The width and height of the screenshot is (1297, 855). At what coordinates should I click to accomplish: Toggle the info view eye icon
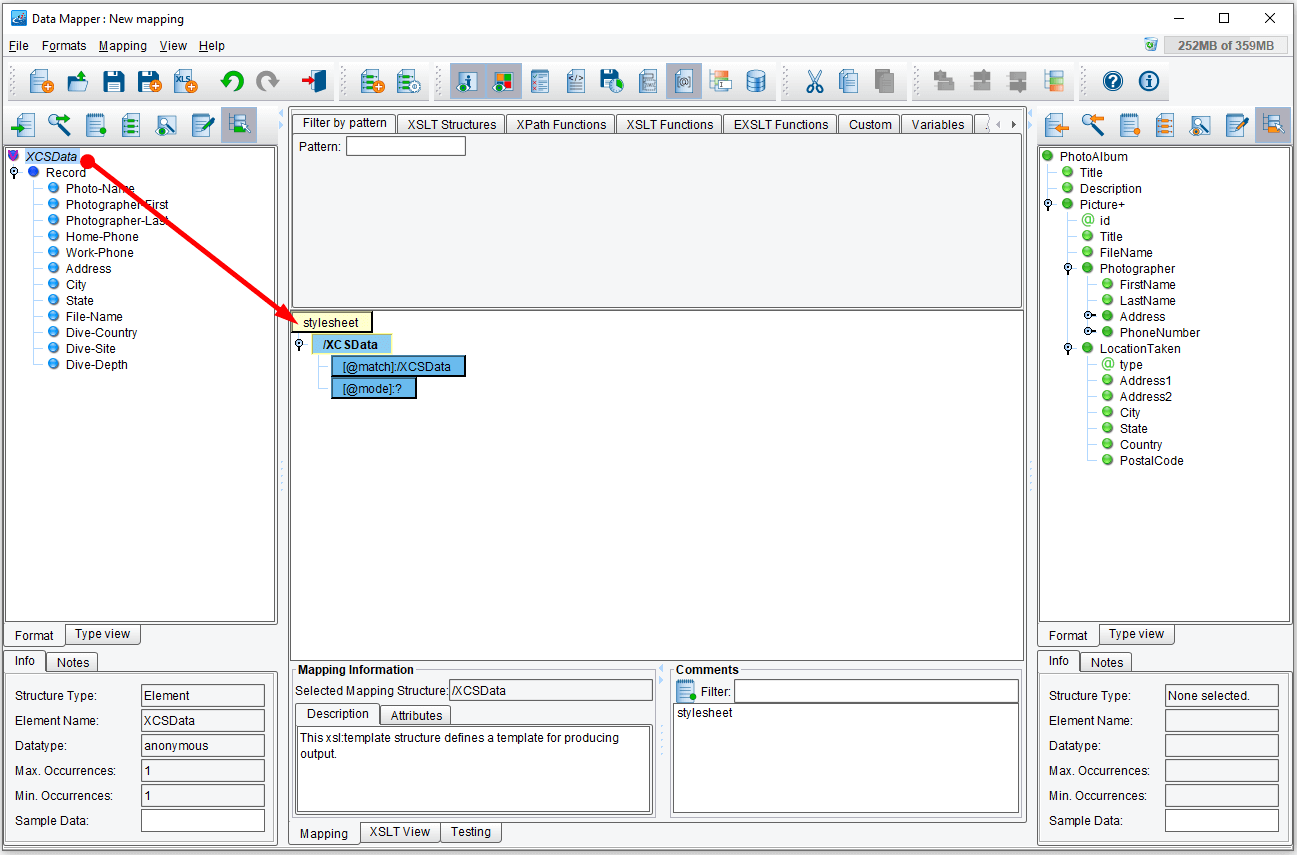coord(467,81)
